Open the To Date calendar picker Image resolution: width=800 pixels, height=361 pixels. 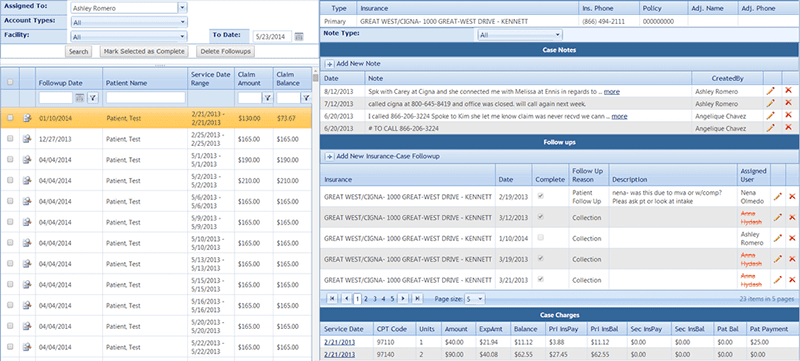point(299,37)
